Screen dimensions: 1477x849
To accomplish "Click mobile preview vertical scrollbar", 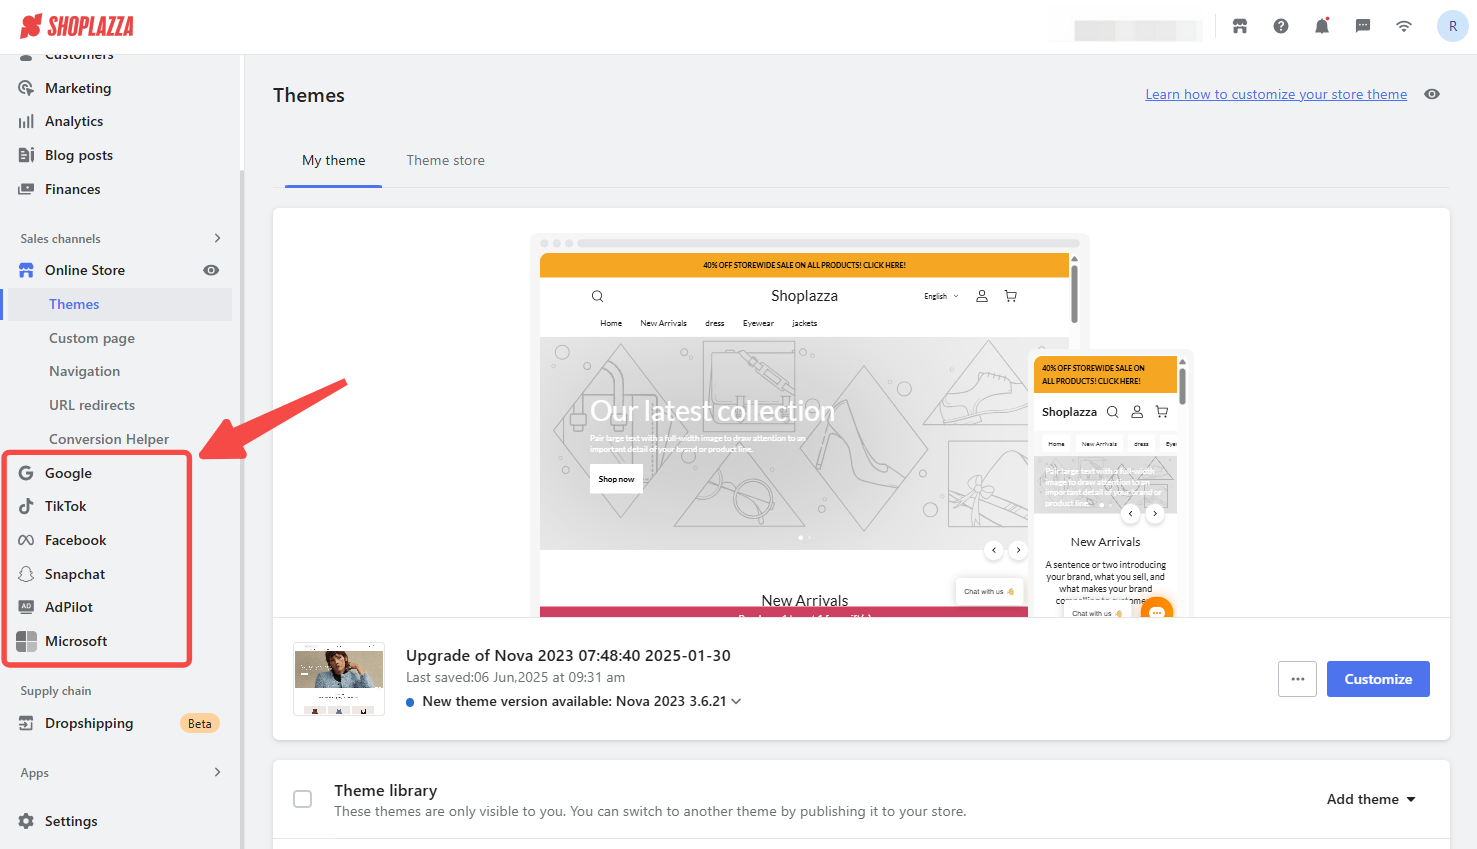I will coord(1182,385).
